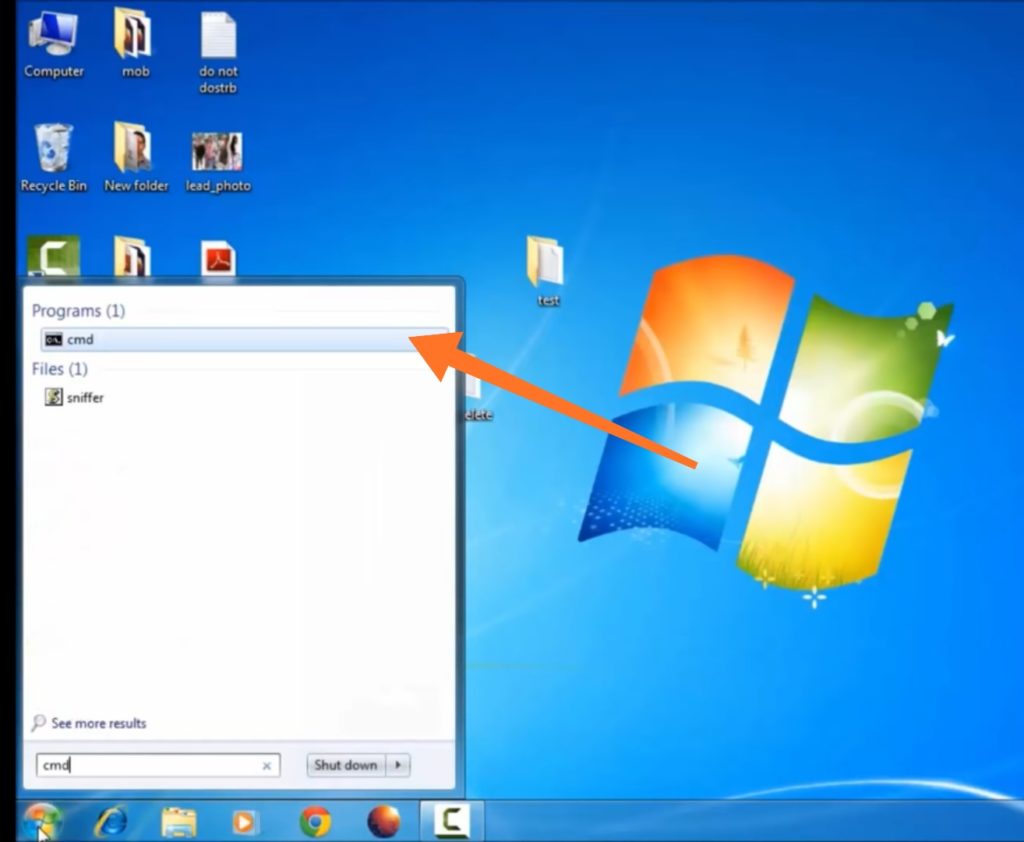
Task: Expand the Shut down options arrow
Action: [x=398, y=765]
